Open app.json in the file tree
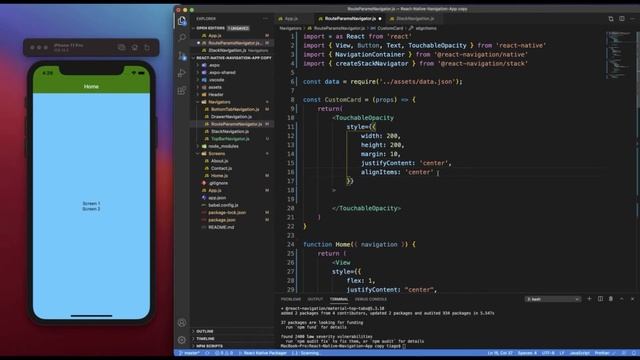 coord(217,198)
